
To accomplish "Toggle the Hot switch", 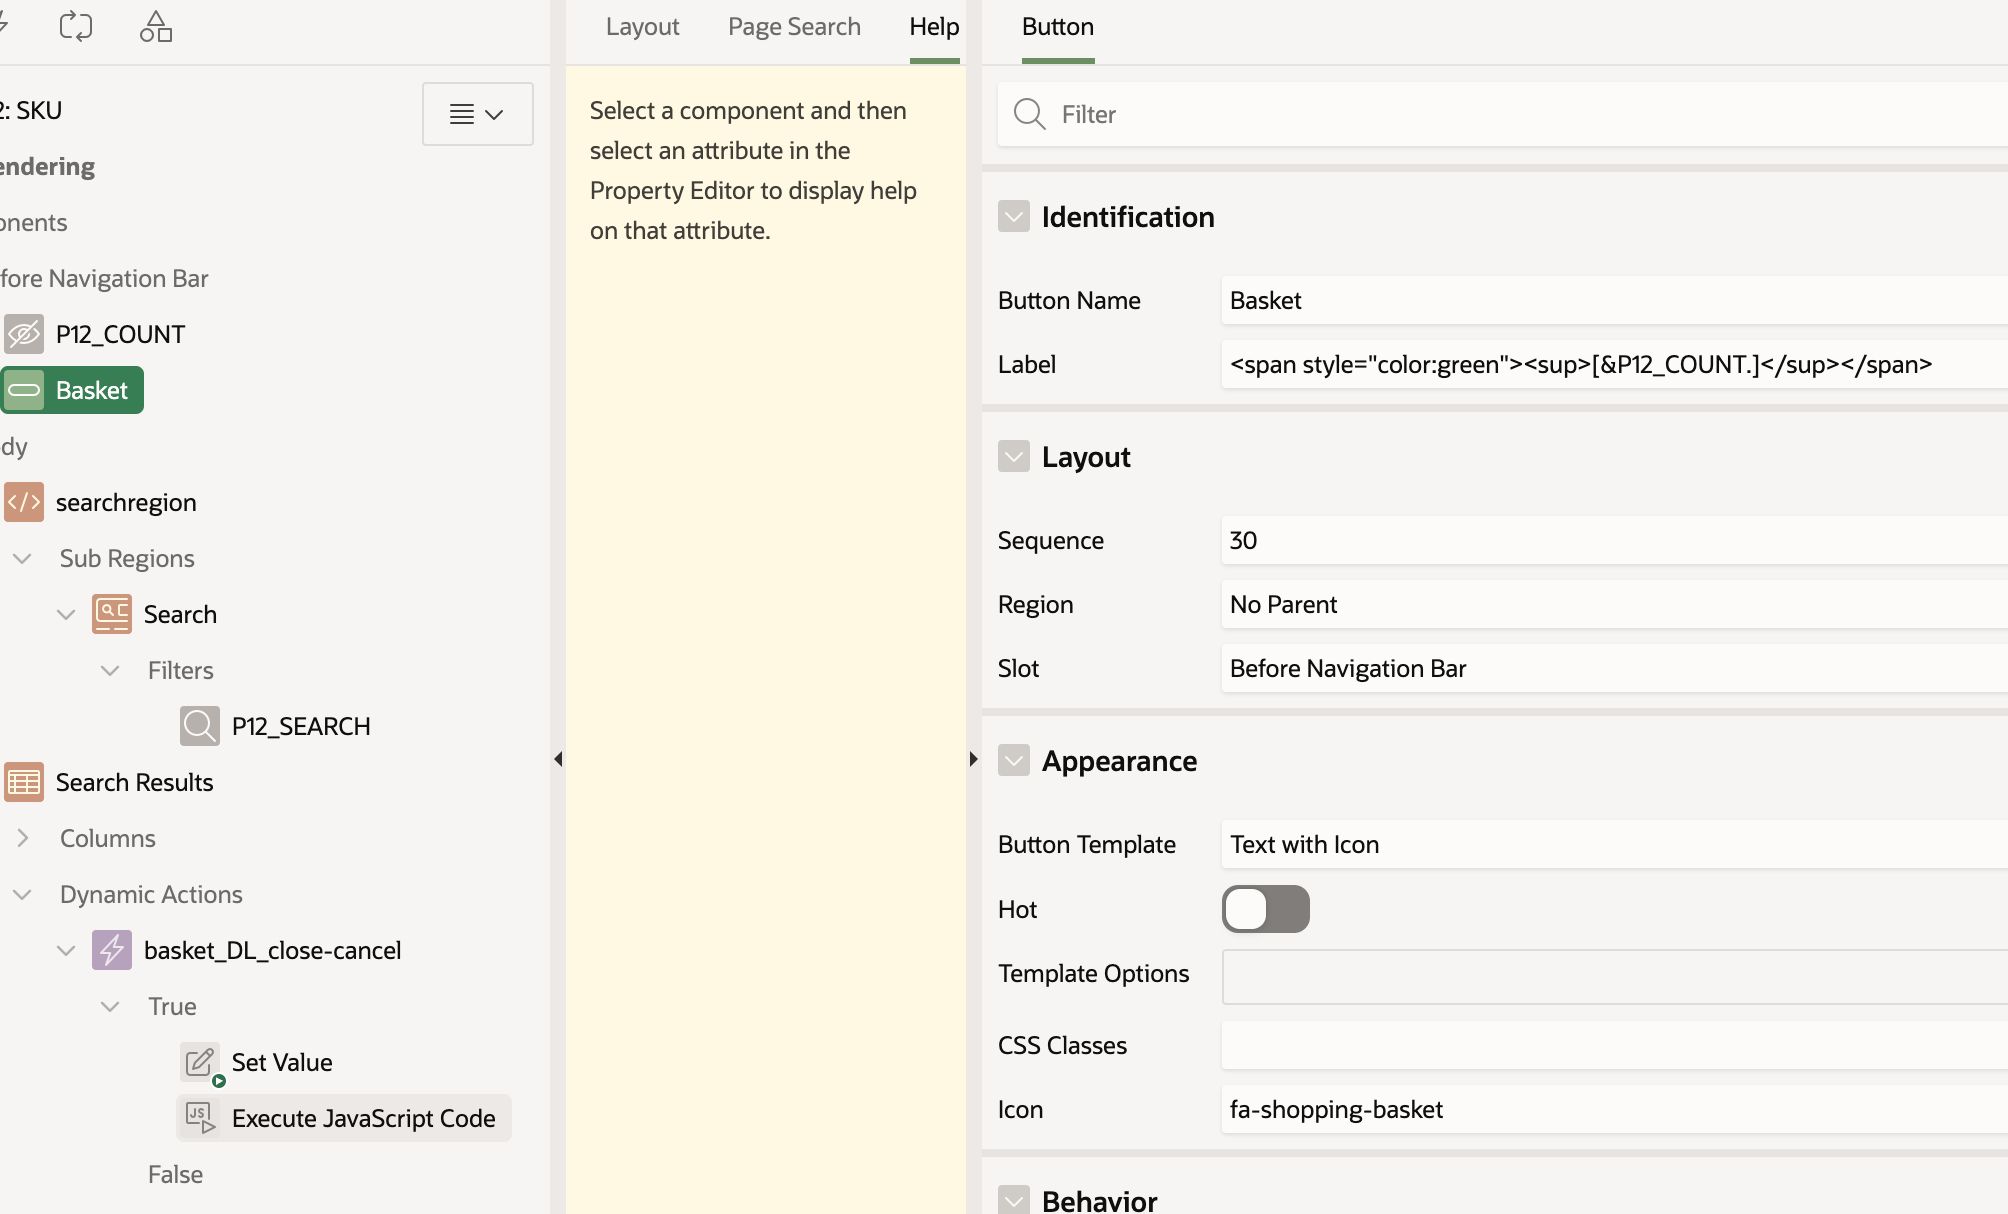I will pyautogui.click(x=1265, y=909).
